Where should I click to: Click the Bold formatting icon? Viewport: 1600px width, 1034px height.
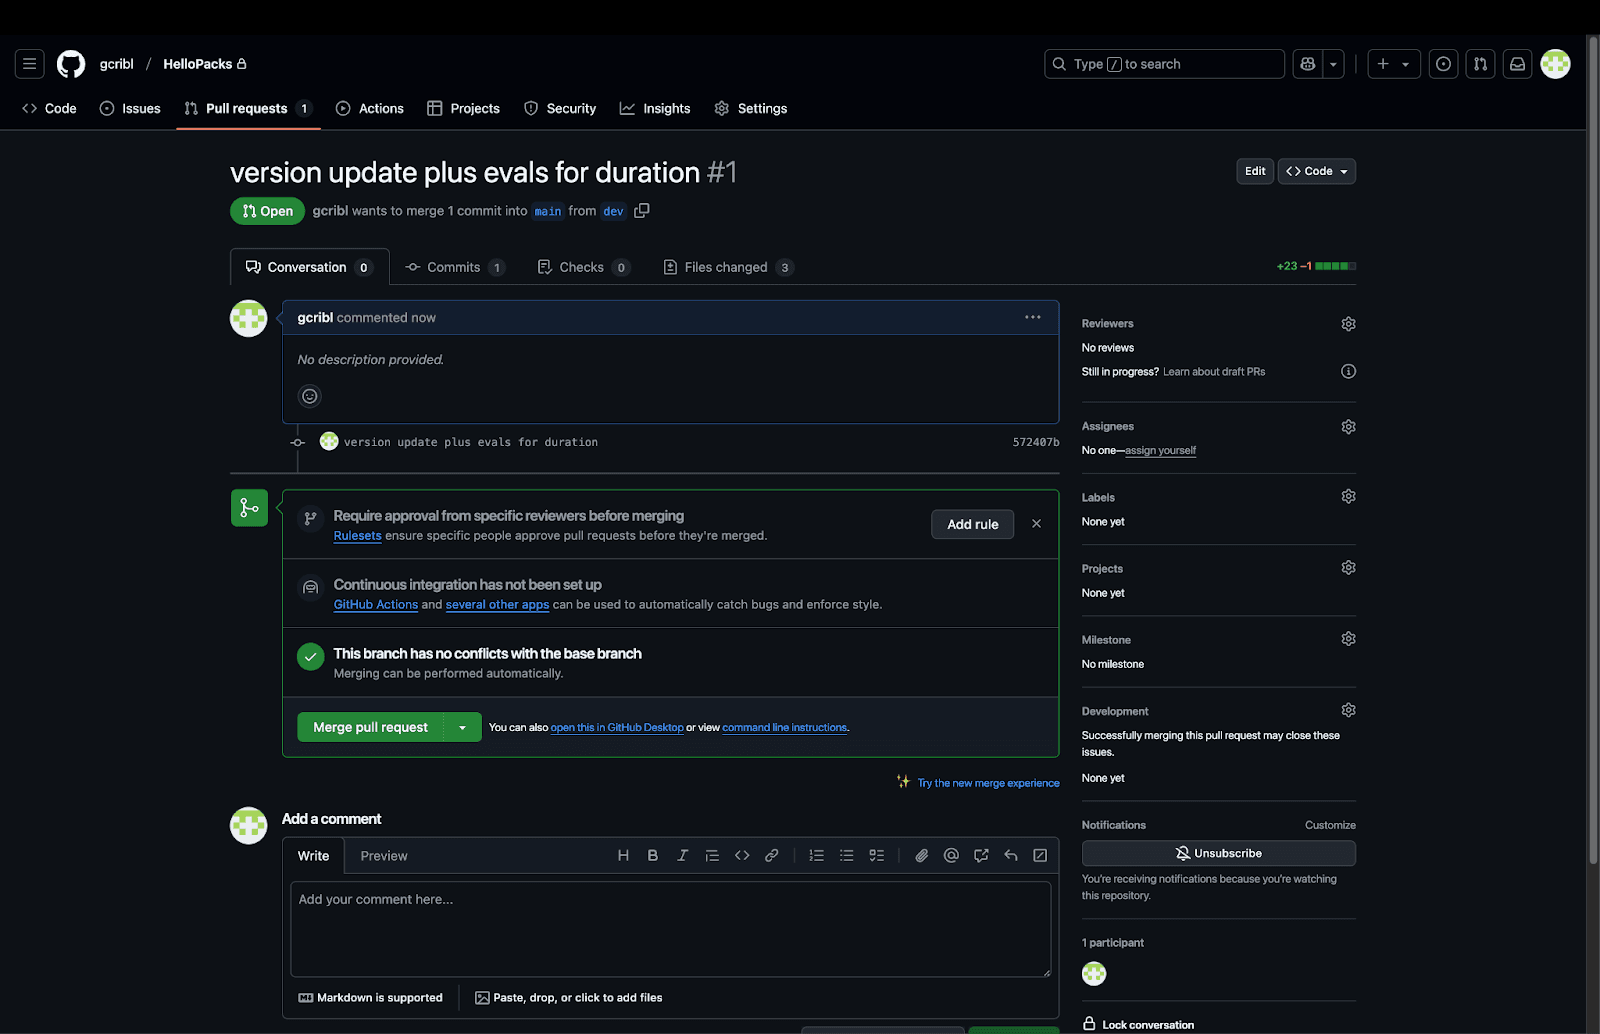(653, 856)
